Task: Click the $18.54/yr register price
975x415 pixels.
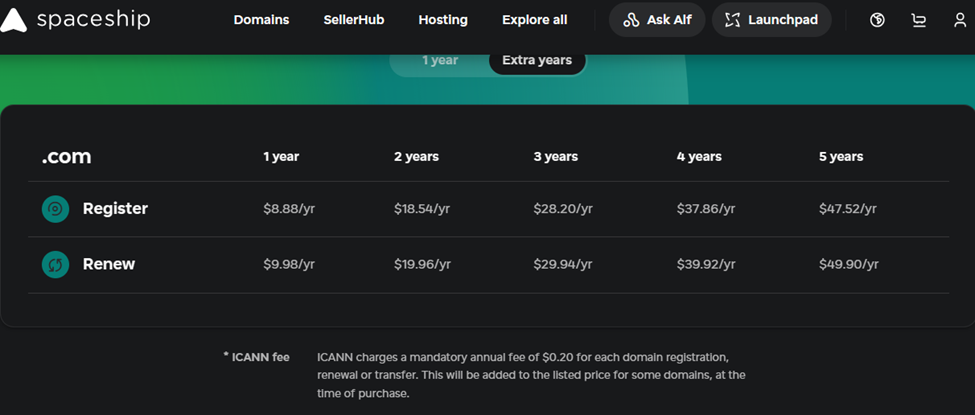Action: tap(422, 209)
